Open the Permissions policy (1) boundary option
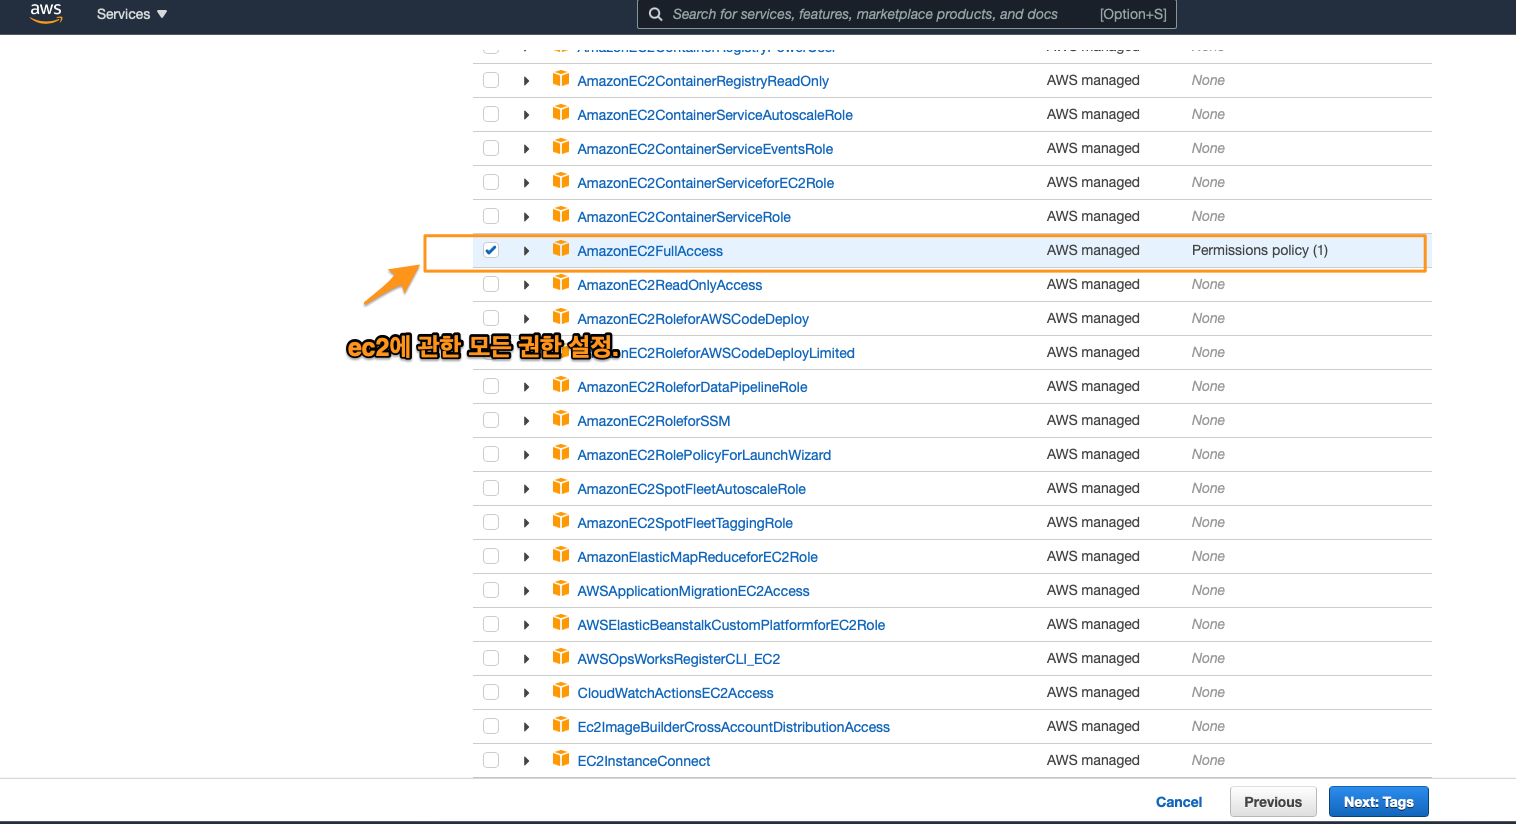The height and width of the screenshot is (824, 1516). click(1259, 250)
